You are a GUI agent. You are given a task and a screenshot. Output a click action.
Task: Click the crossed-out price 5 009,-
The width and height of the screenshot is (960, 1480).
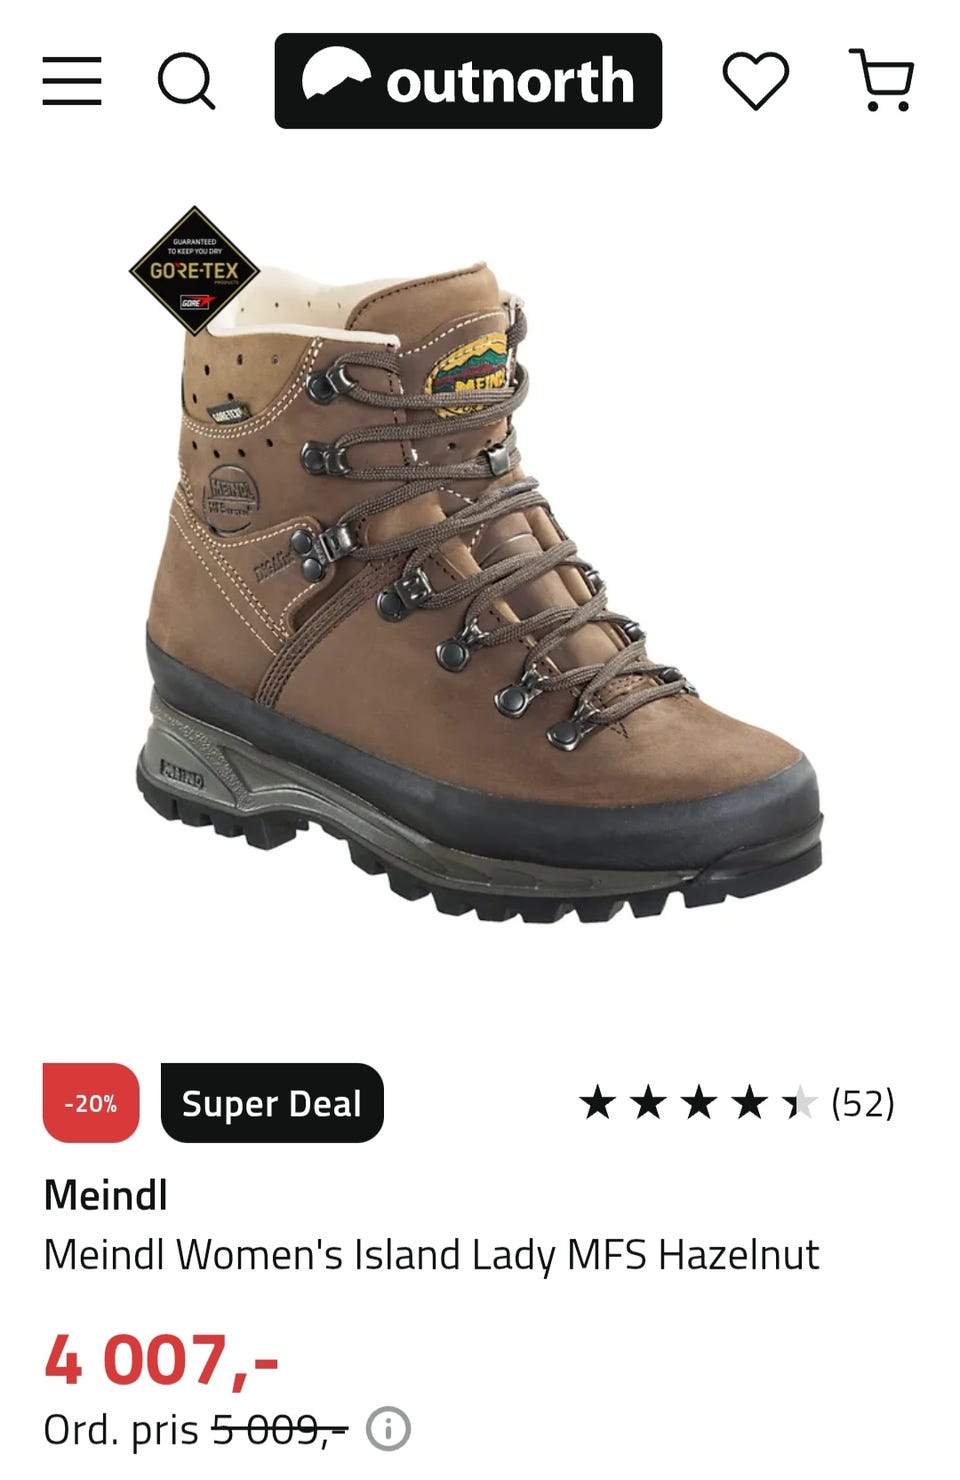279,1430
